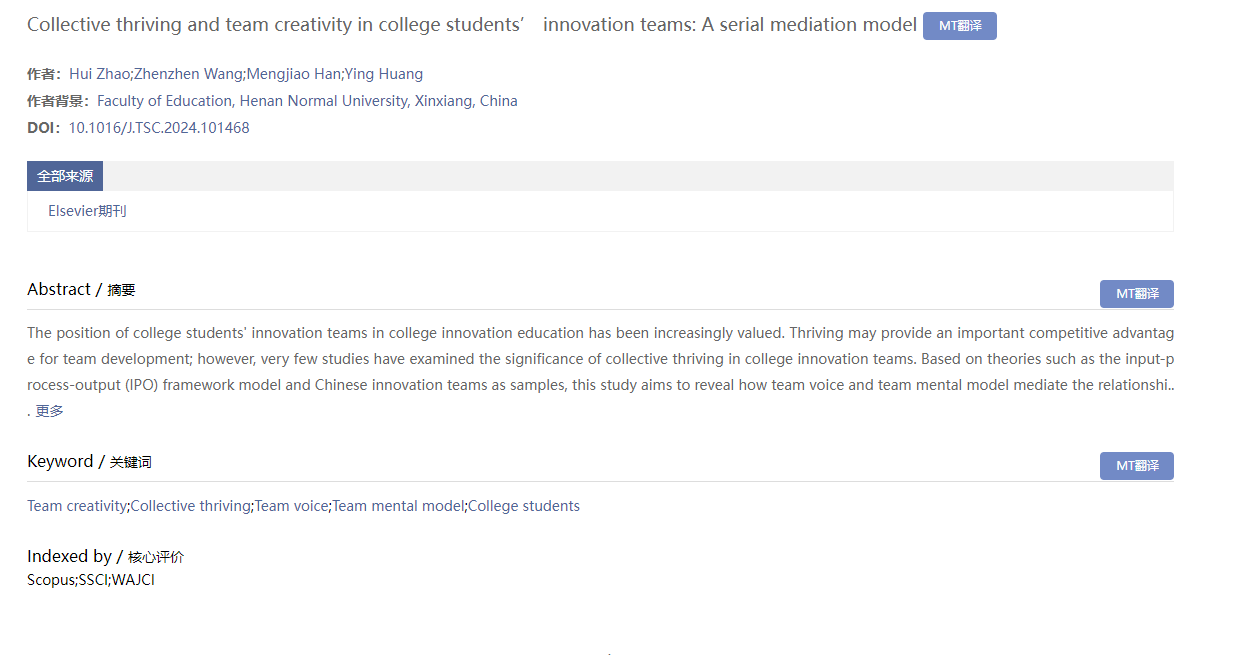Image resolution: width=1240 pixels, height=655 pixels.
Task: Click the Henan Normal University affiliation
Action: pos(307,101)
